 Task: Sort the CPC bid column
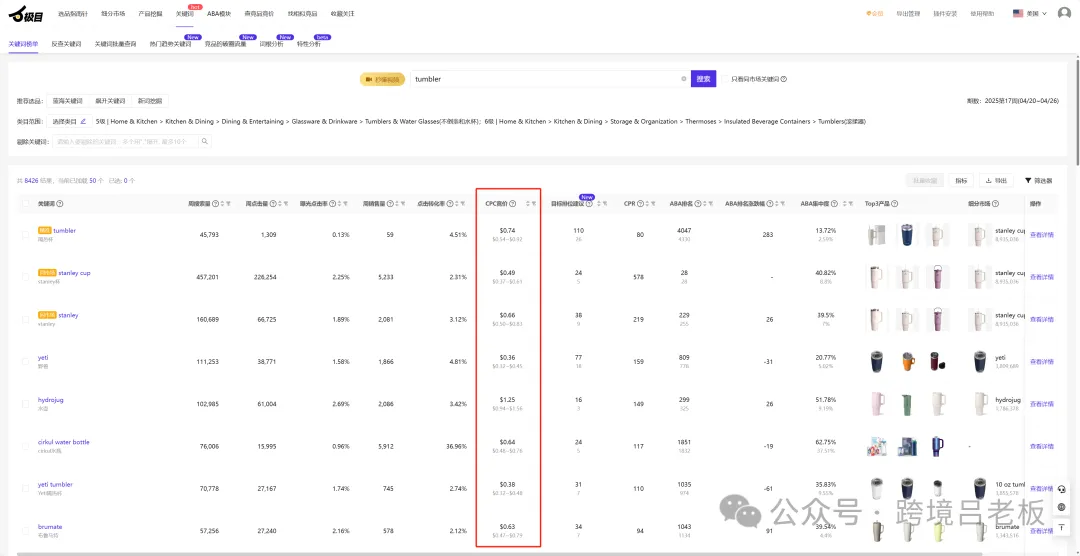(x=528, y=204)
